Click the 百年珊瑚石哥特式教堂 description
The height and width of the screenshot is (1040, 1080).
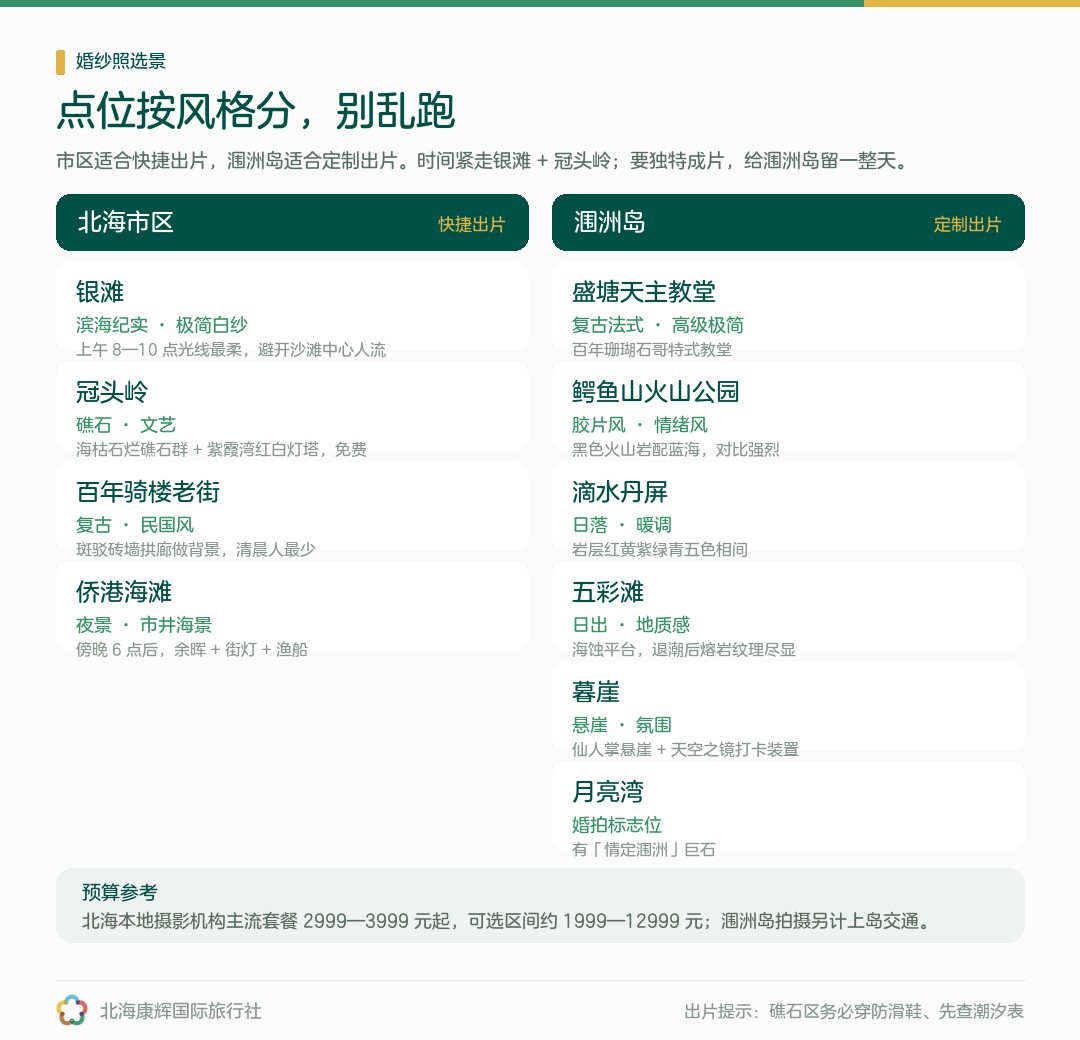pos(652,350)
